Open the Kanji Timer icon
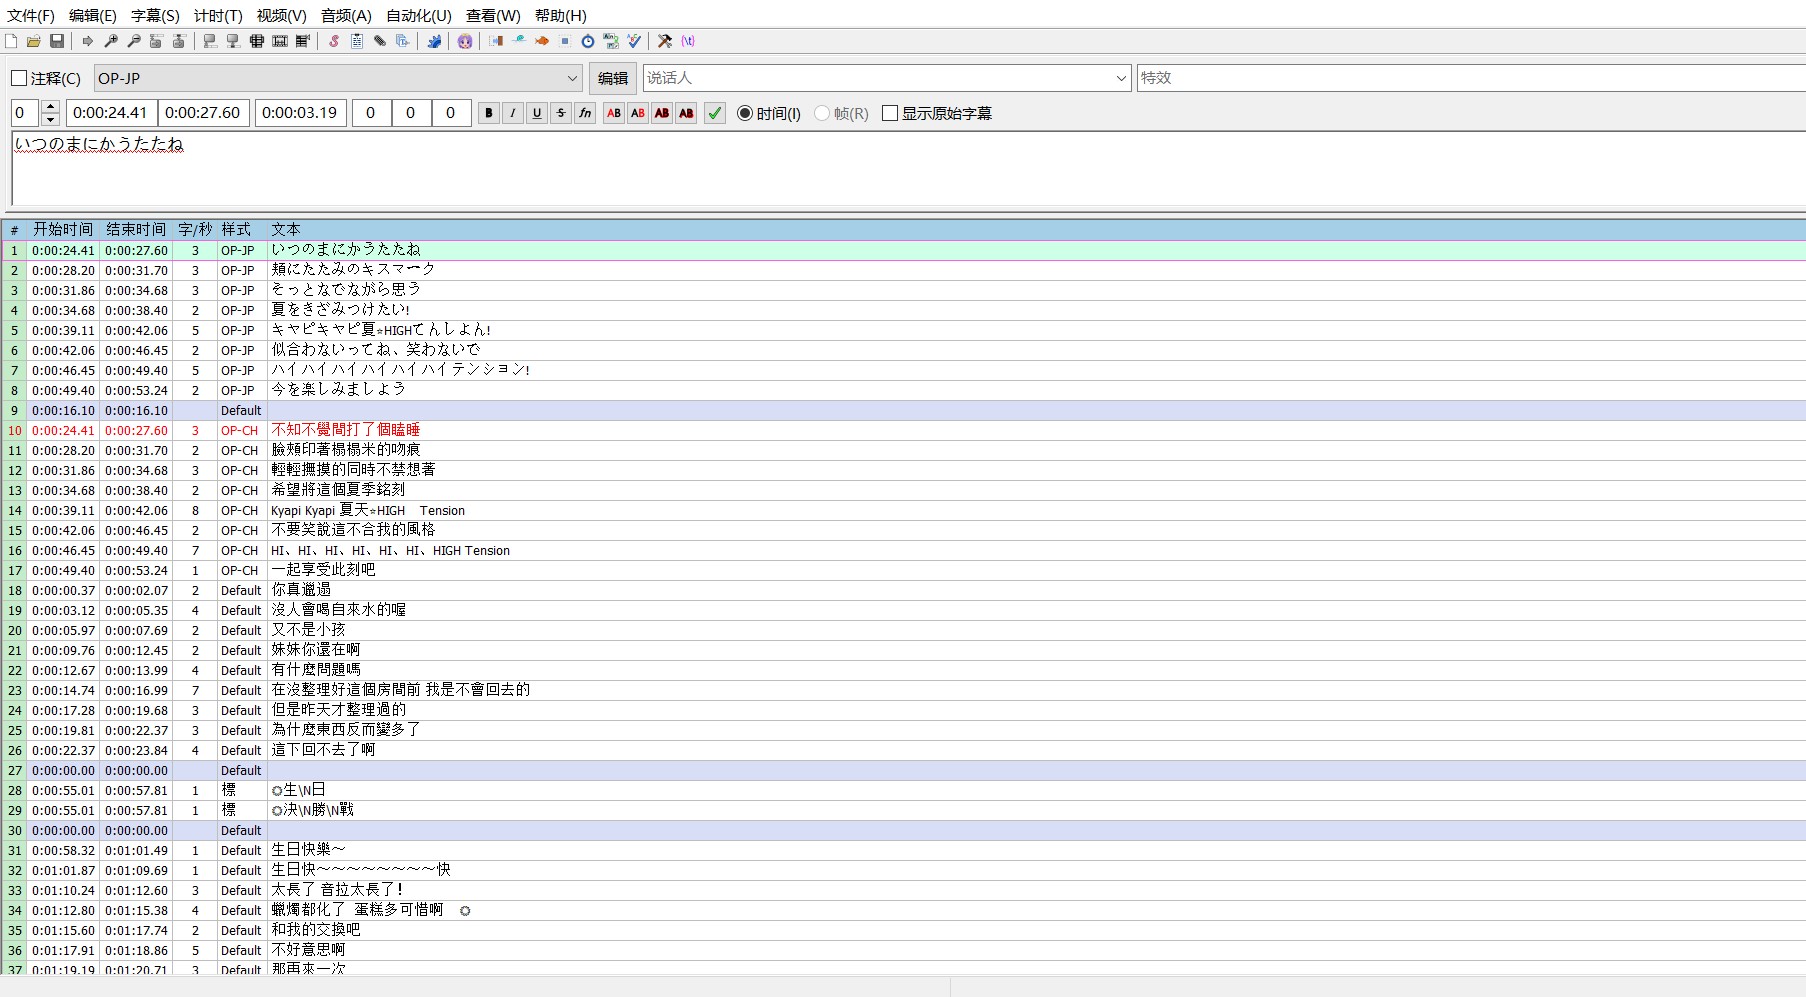Screen dimensions: 1806x997 coord(611,41)
